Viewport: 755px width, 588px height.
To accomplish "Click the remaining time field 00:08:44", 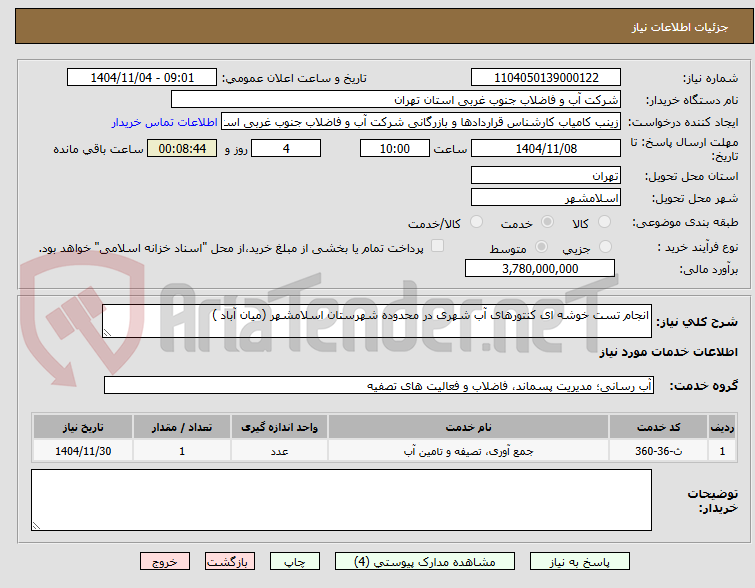I will click(x=182, y=148).
